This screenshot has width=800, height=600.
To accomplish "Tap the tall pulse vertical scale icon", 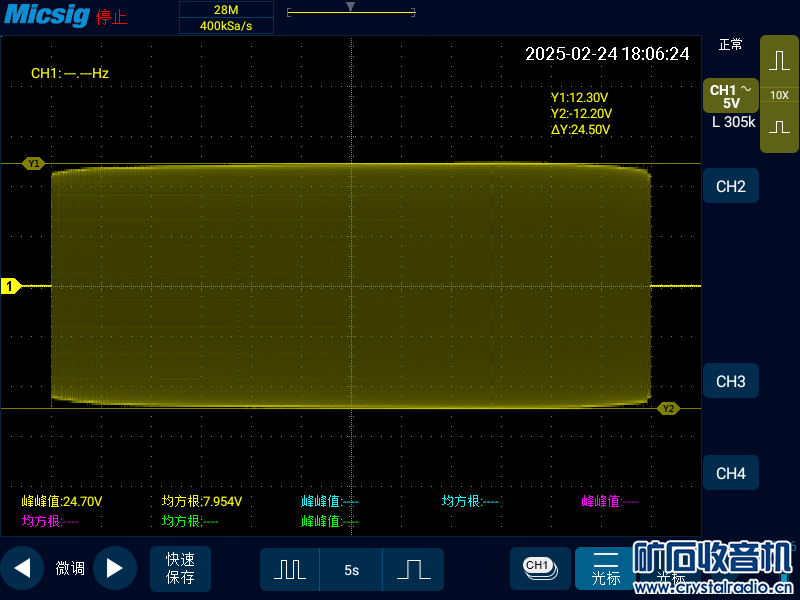I will (779, 61).
